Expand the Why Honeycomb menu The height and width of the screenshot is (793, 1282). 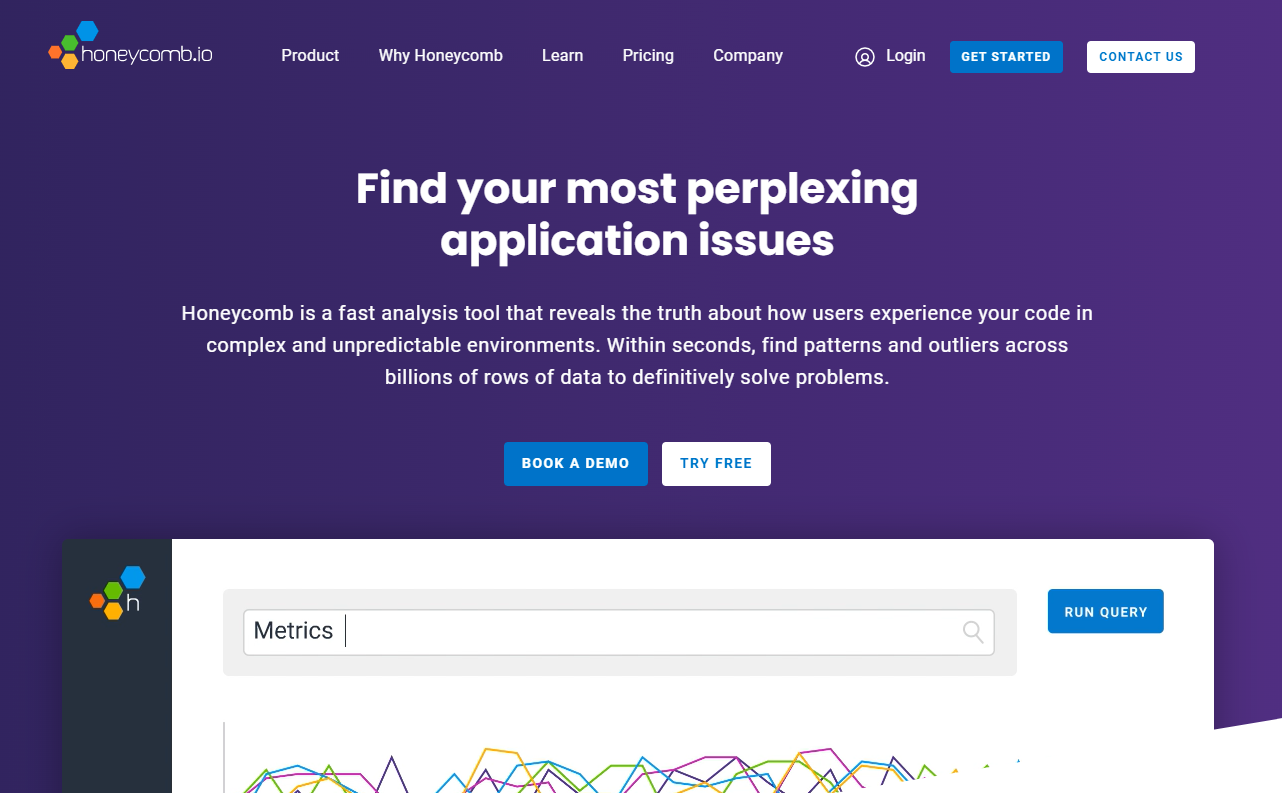tap(440, 56)
